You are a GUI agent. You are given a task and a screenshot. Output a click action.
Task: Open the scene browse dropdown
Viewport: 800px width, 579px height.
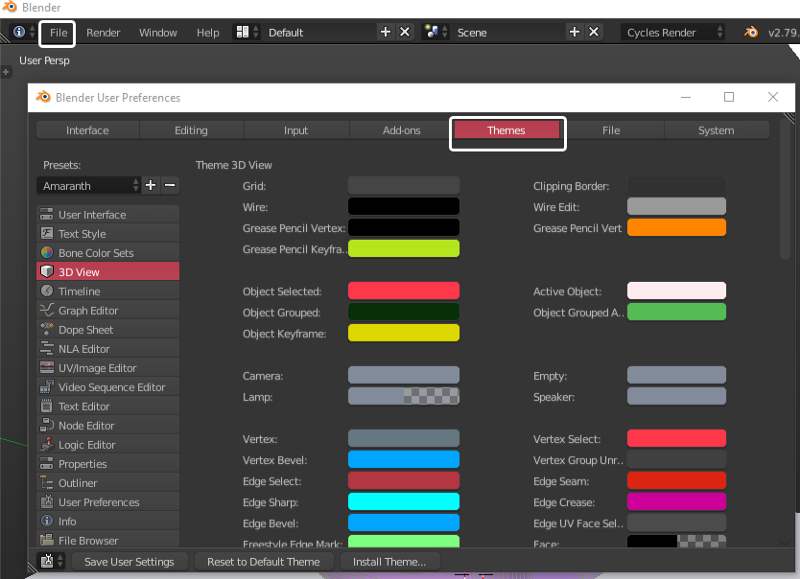click(x=435, y=32)
